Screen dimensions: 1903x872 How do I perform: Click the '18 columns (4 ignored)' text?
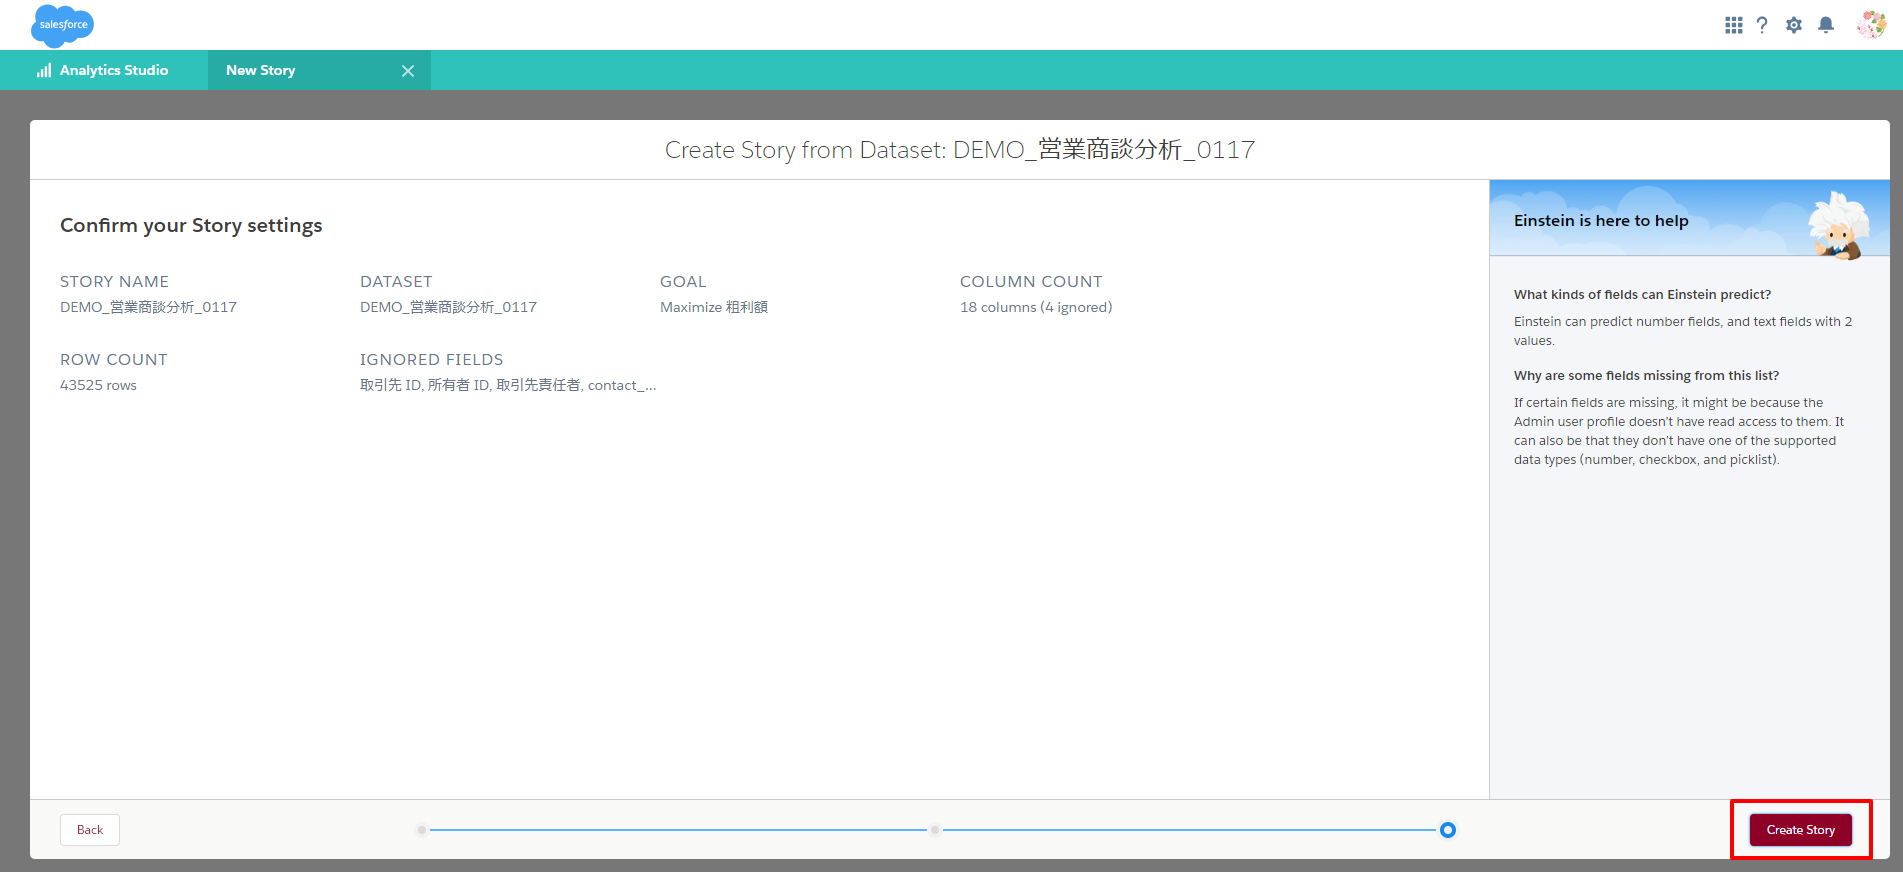coord(1036,308)
